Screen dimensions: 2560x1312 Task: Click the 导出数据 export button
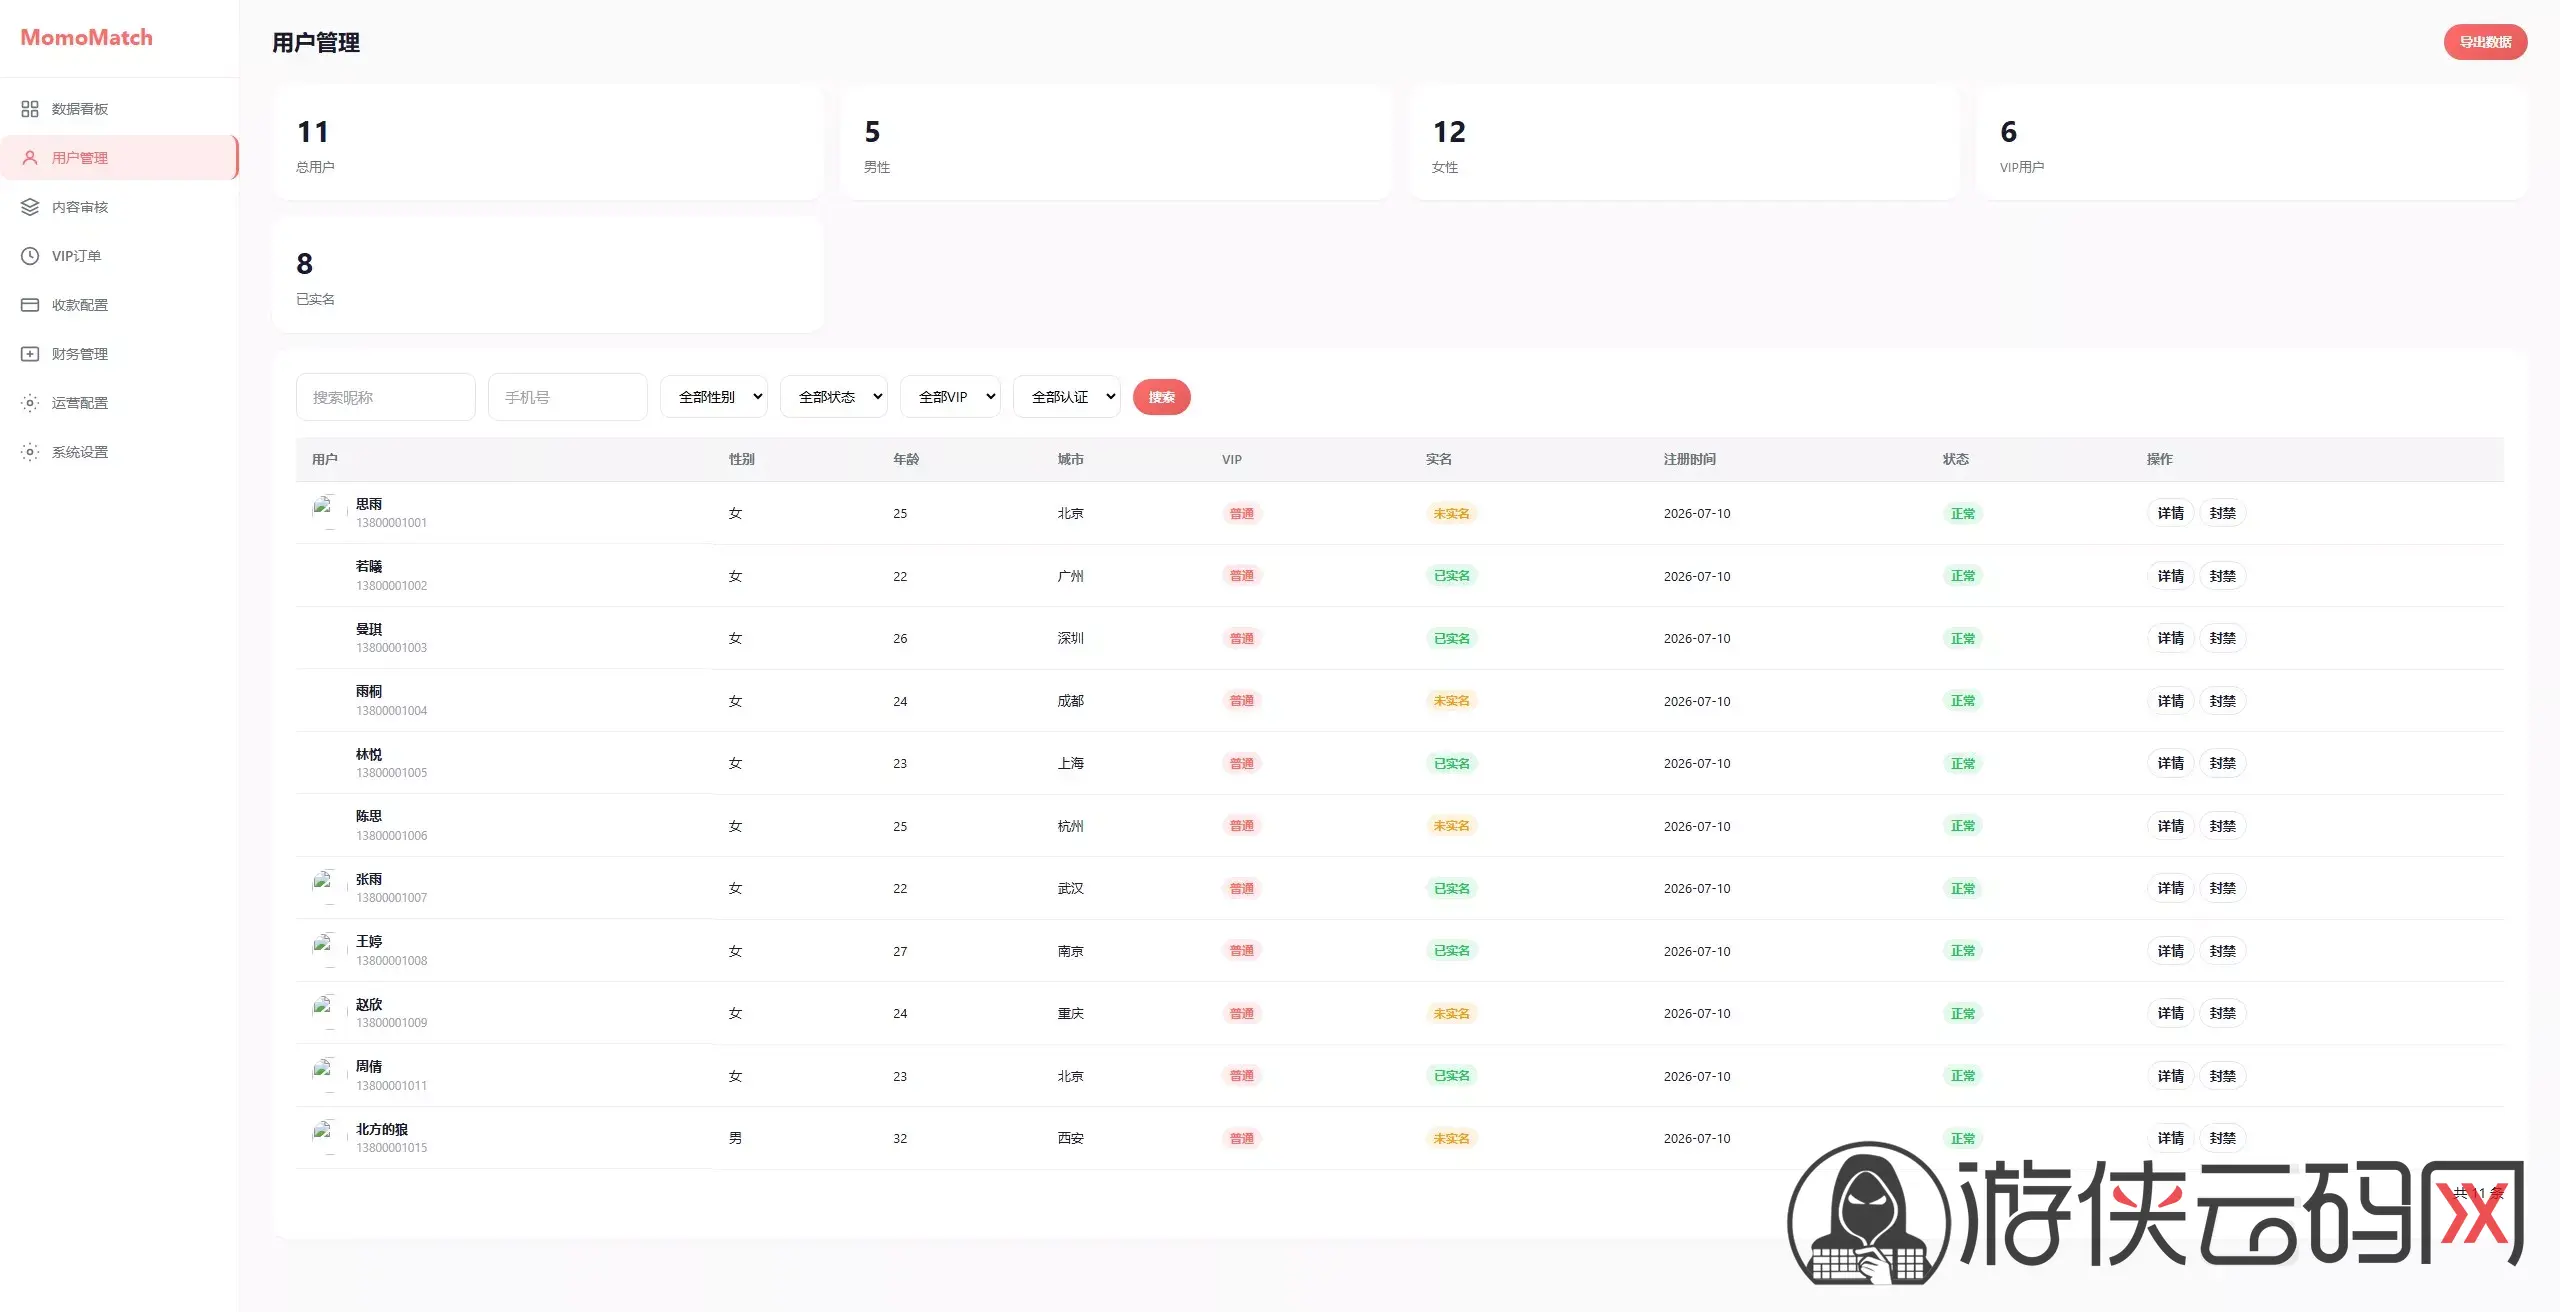(2485, 42)
